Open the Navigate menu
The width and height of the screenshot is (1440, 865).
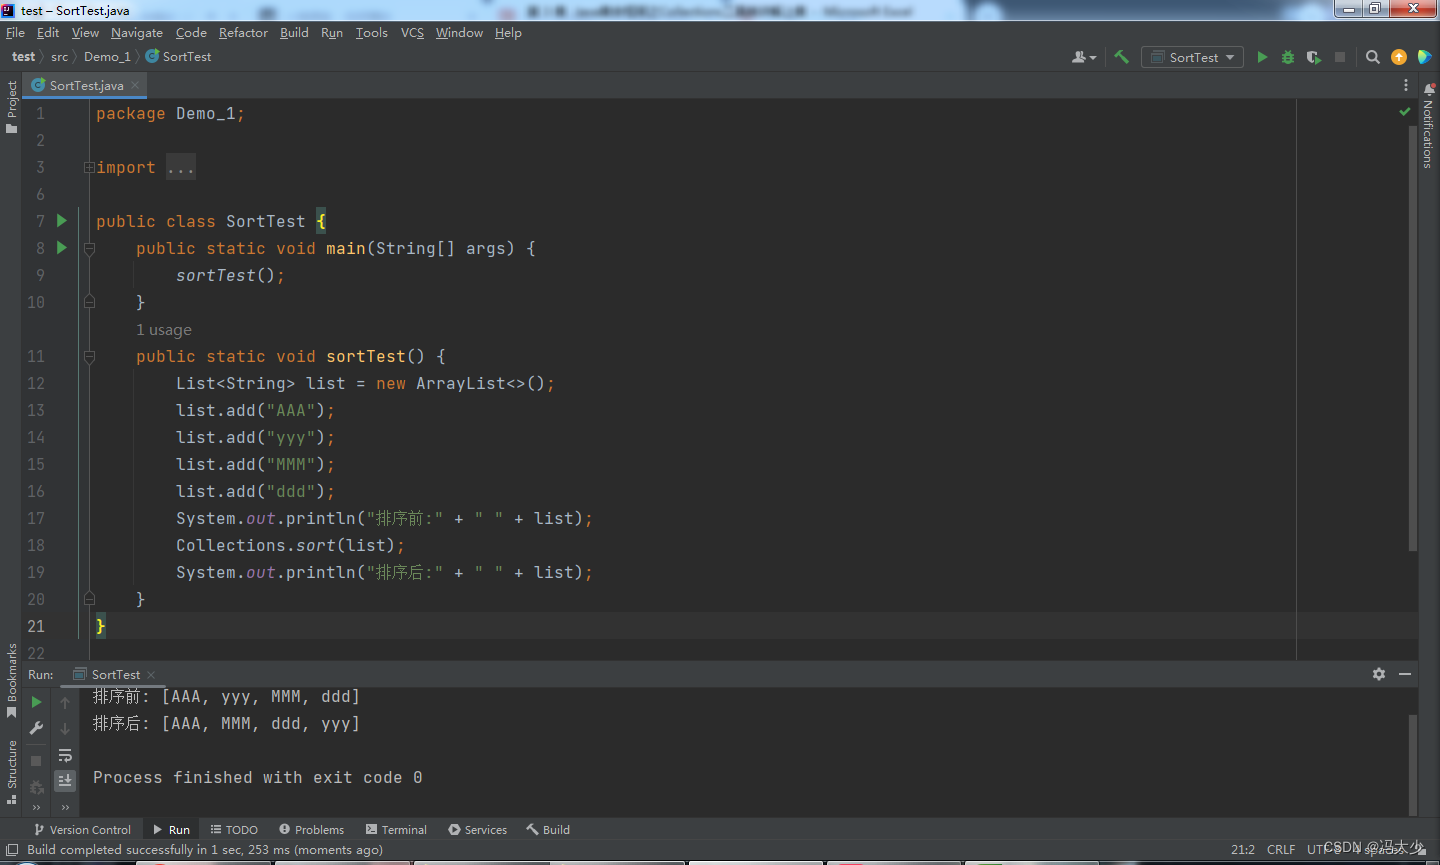point(137,33)
